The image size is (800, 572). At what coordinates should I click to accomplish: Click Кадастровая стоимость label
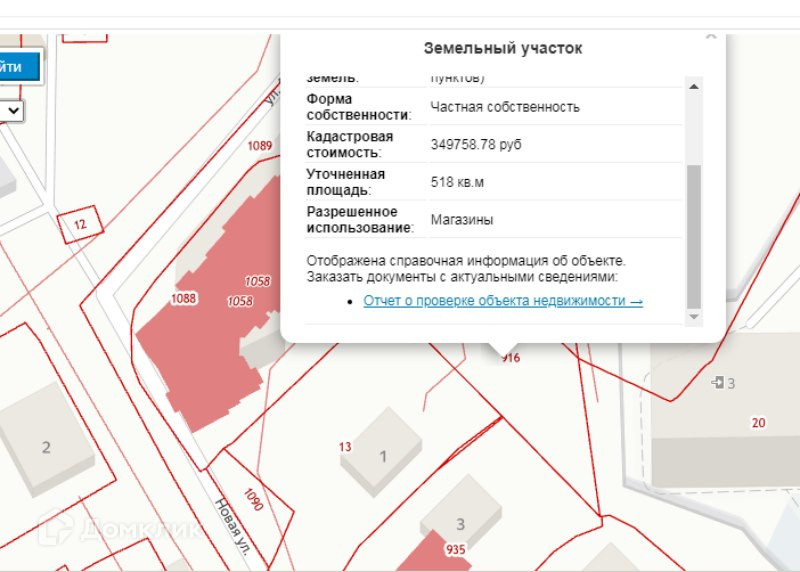[x=350, y=144]
